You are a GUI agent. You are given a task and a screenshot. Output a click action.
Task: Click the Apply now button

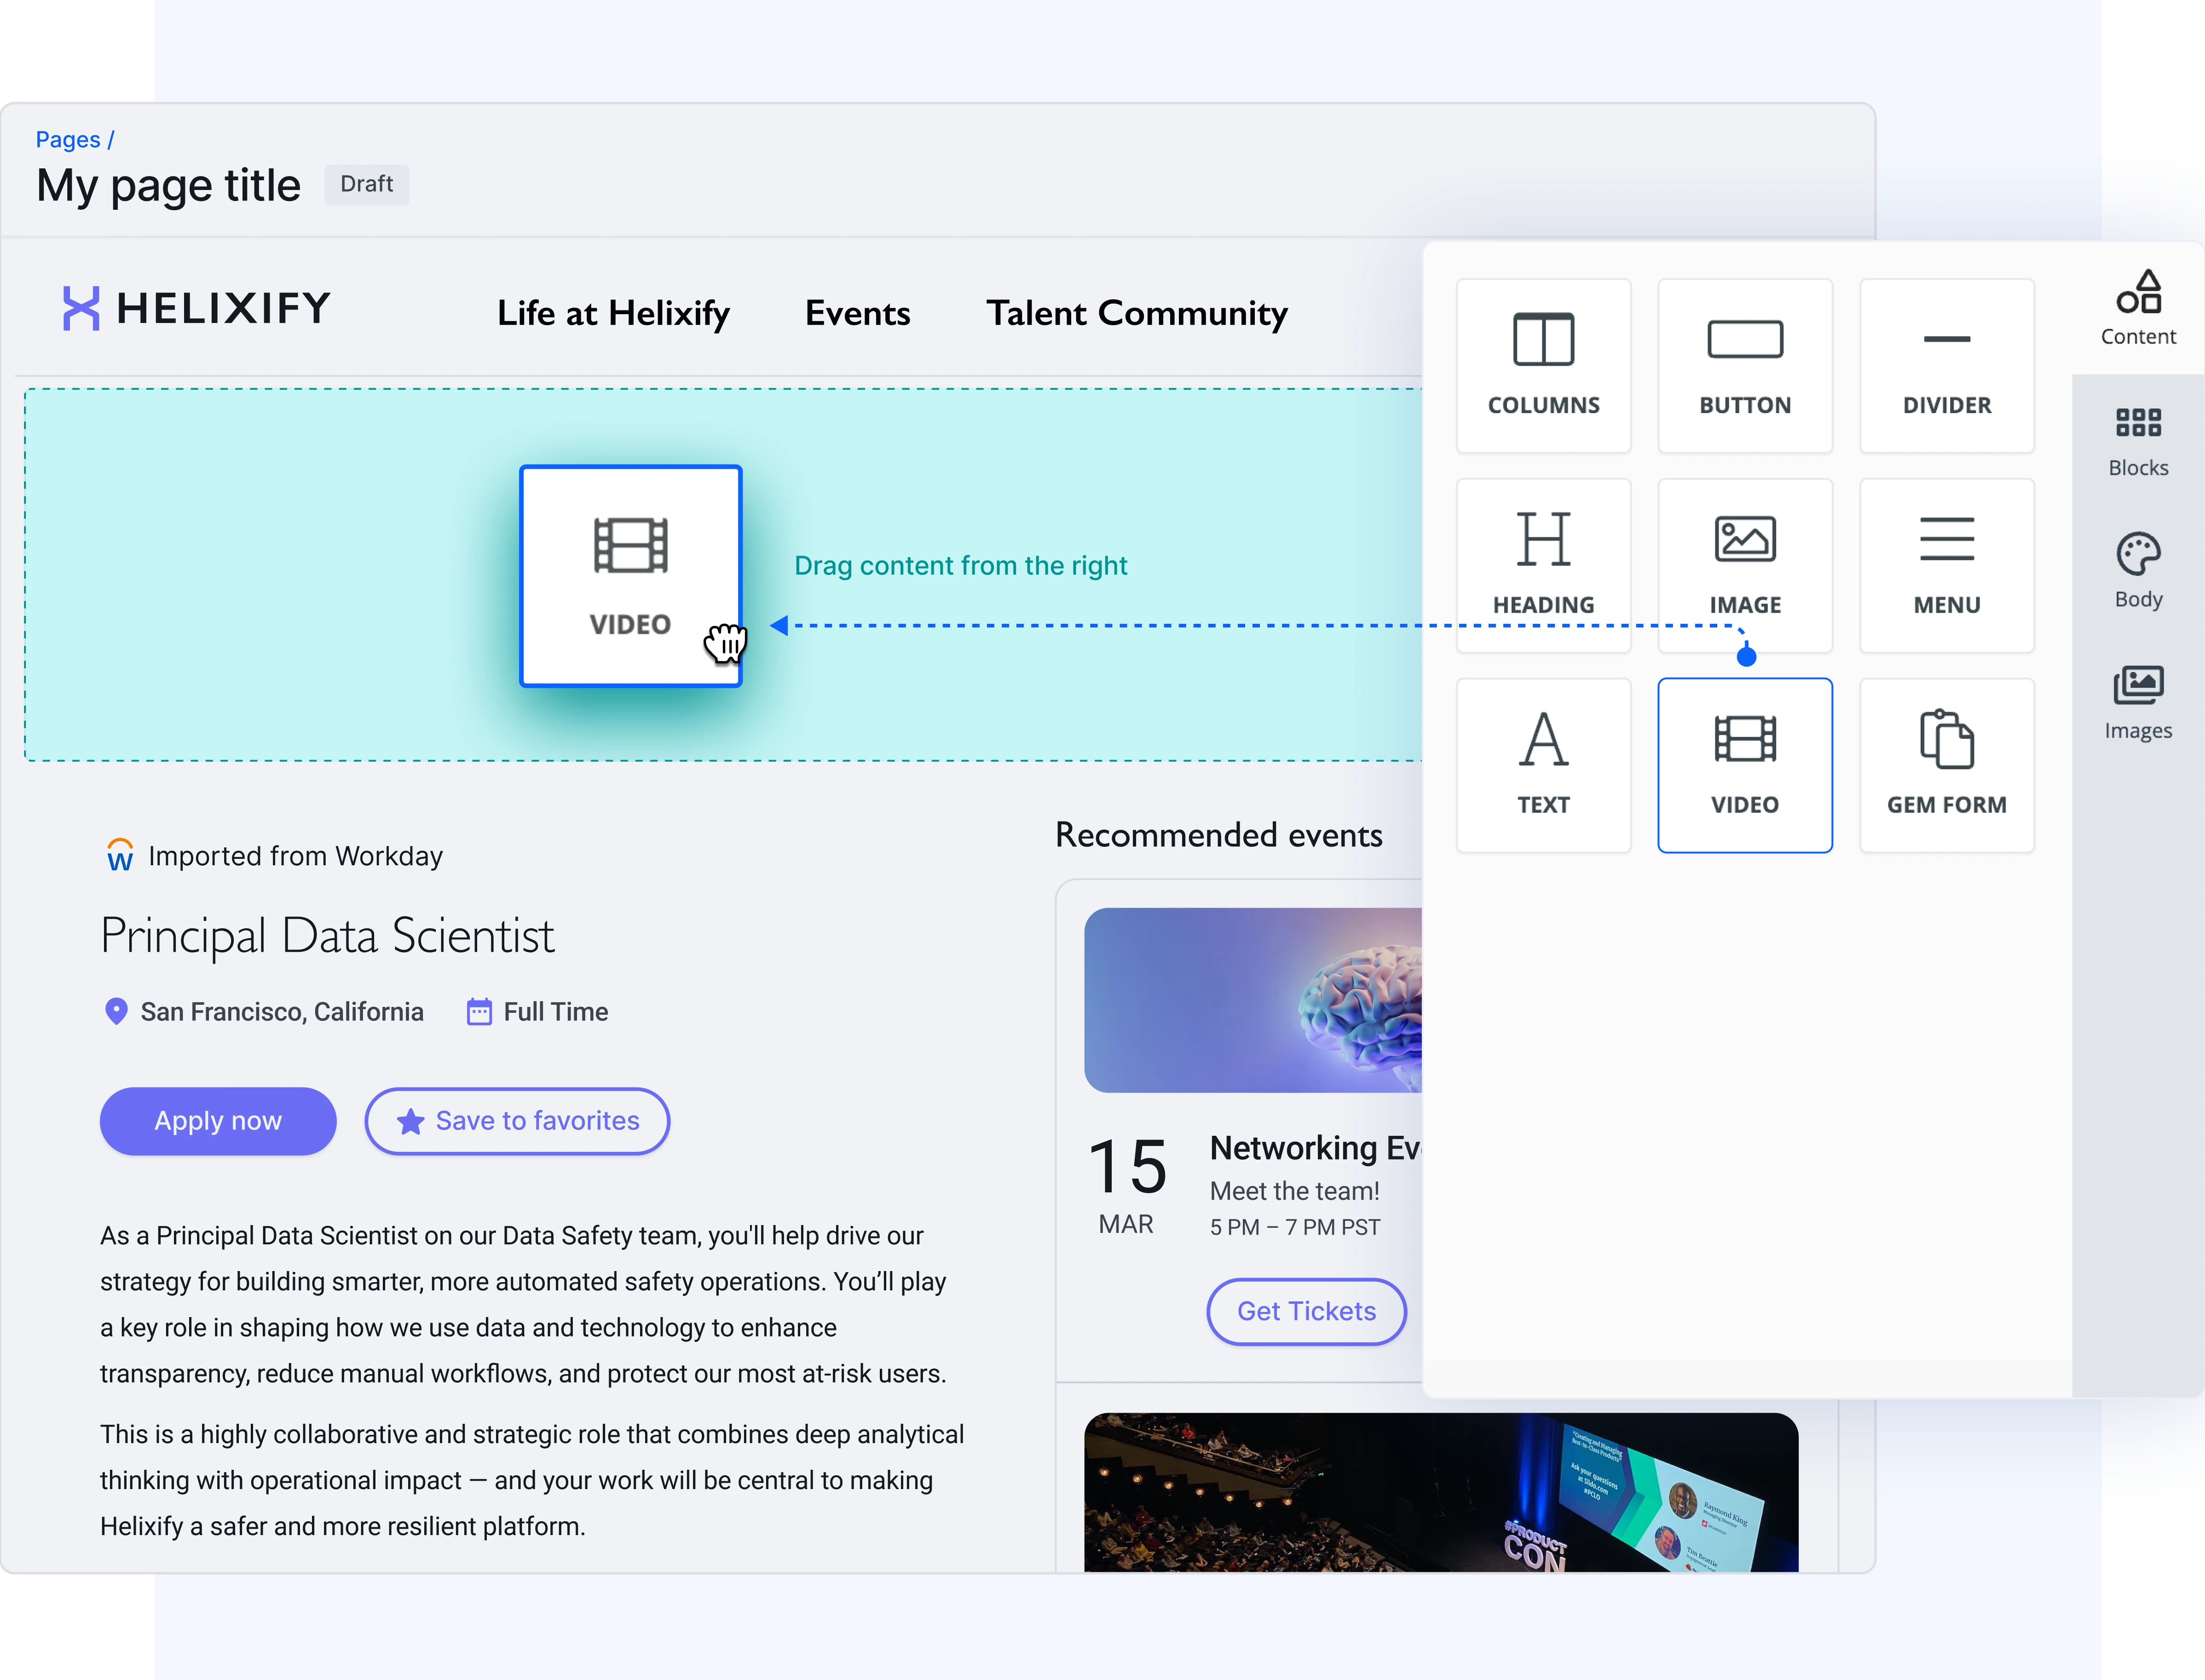[x=218, y=1121]
